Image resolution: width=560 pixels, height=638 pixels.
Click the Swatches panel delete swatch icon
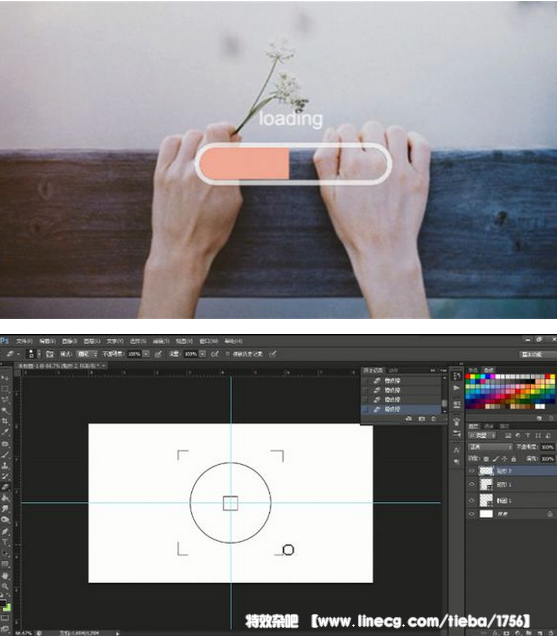[x=550, y=418]
